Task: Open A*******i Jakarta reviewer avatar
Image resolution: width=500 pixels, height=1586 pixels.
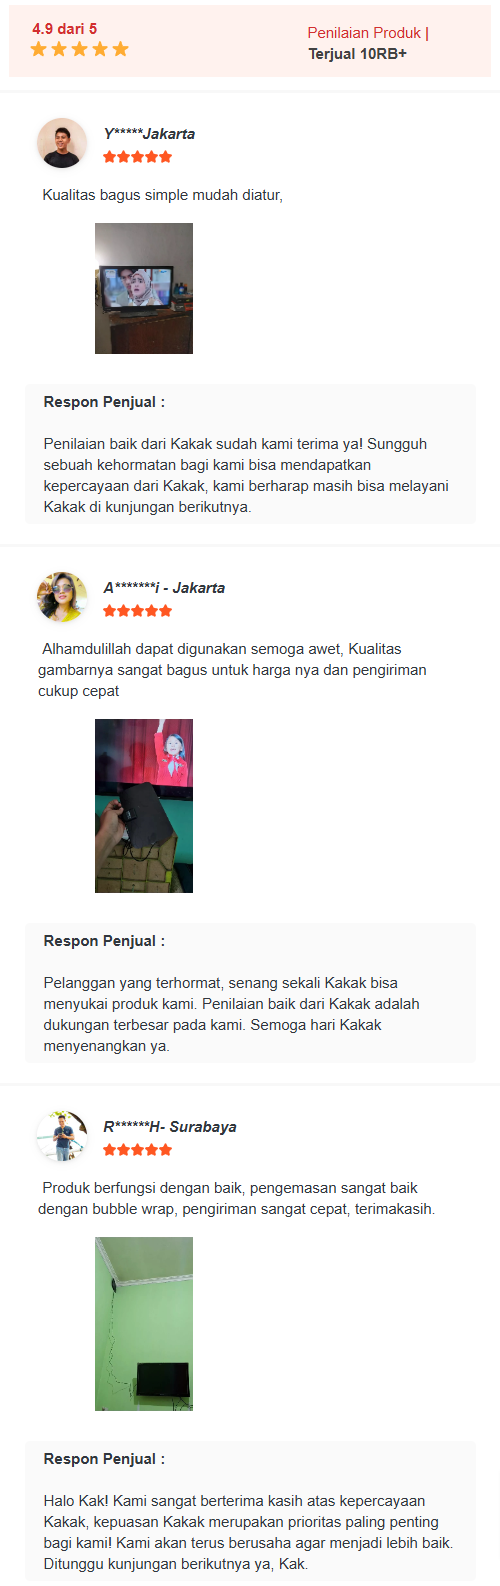Action: (x=62, y=597)
